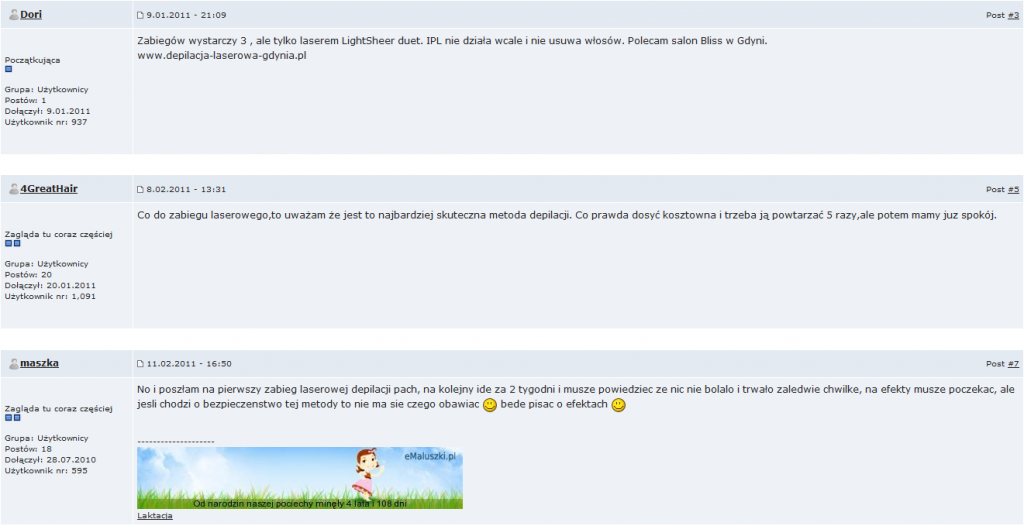
Task: Click the eMaluszki.pl signature banner
Action: tap(300, 478)
